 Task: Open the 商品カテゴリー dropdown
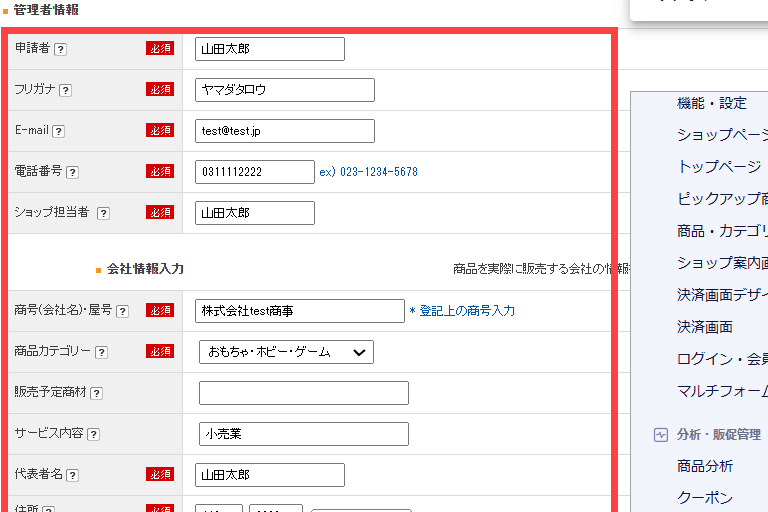tap(287, 352)
